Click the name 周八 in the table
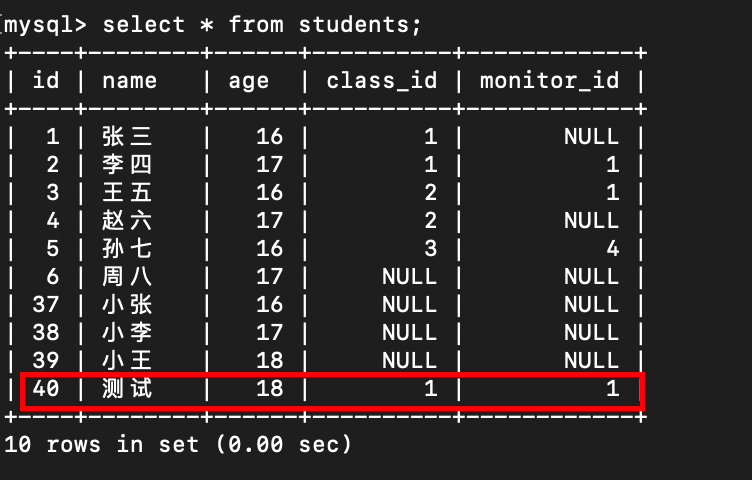The height and width of the screenshot is (480, 752). click(127, 276)
